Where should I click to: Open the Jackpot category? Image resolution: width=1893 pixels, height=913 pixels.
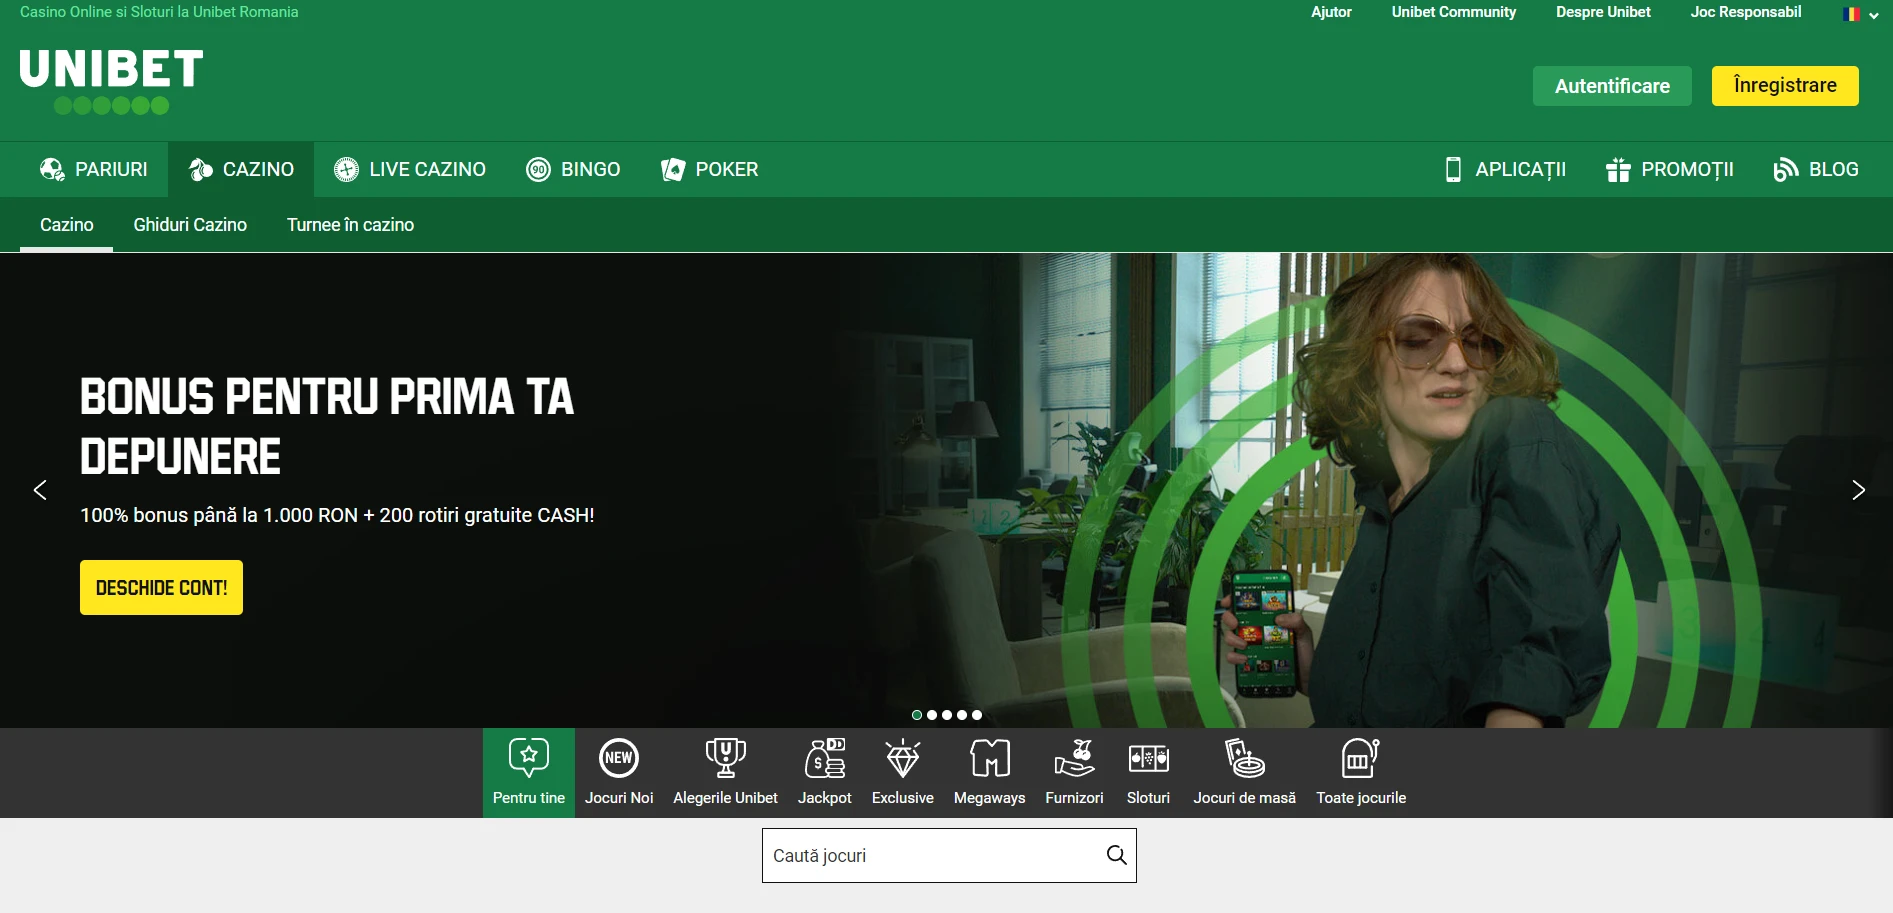click(825, 773)
